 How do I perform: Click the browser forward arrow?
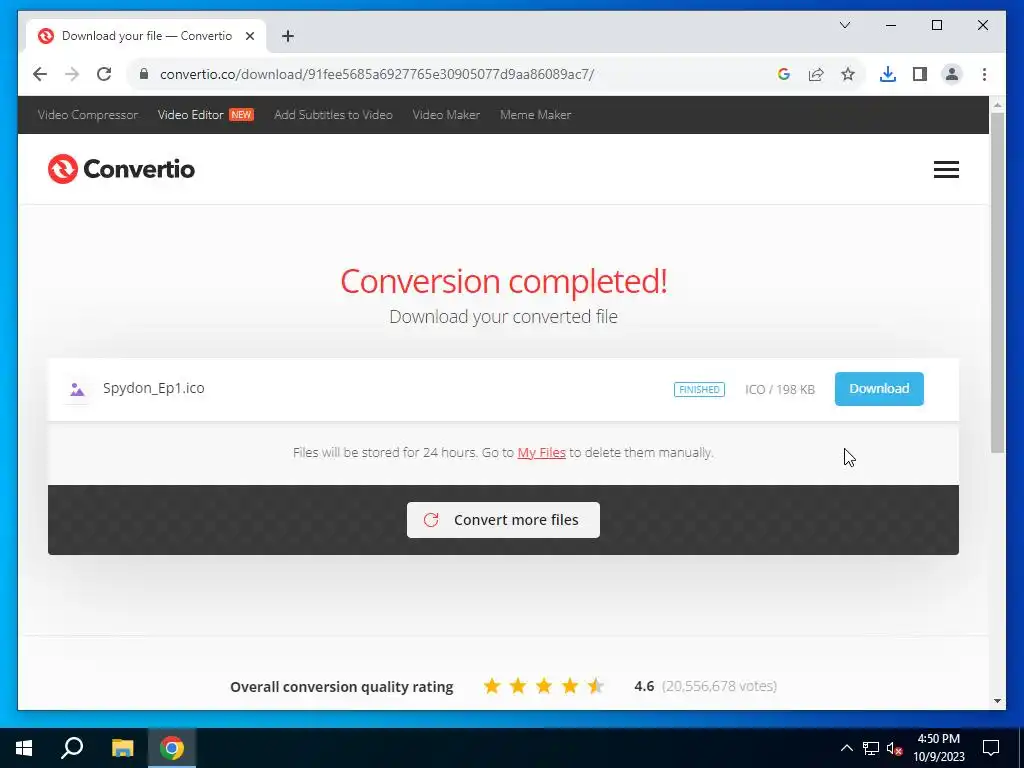click(x=72, y=74)
